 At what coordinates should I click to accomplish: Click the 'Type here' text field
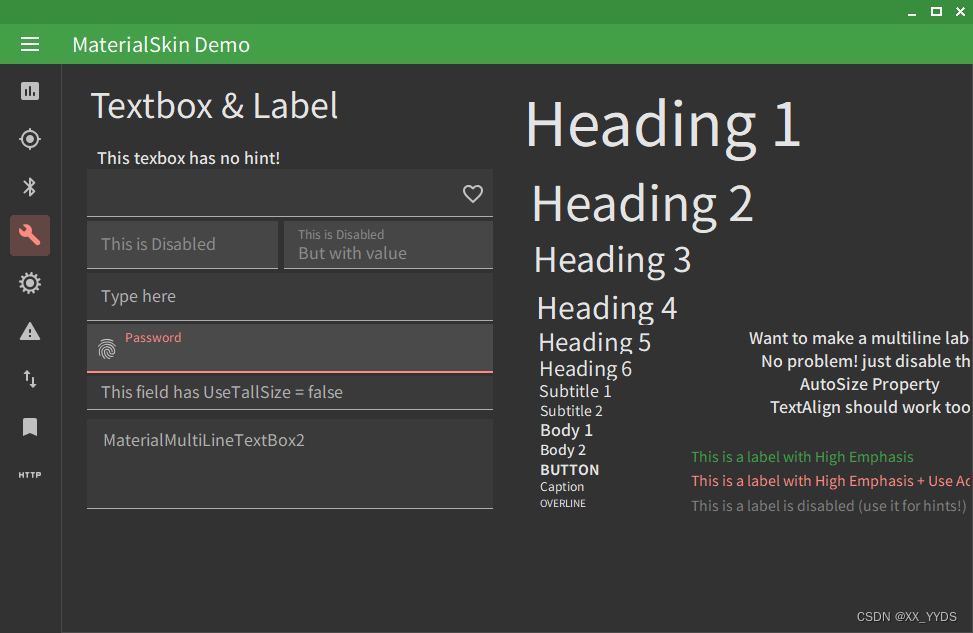point(290,297)
